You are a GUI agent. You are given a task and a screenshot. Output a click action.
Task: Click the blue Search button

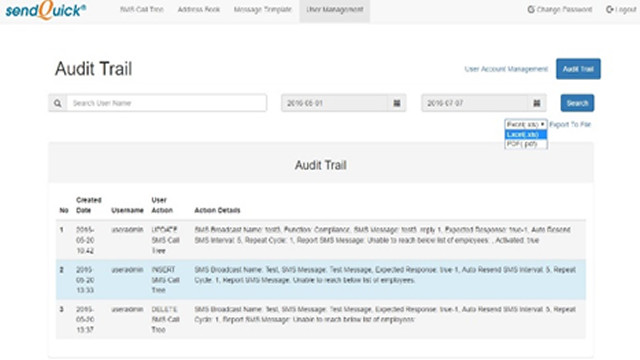[x=577, y=103]
